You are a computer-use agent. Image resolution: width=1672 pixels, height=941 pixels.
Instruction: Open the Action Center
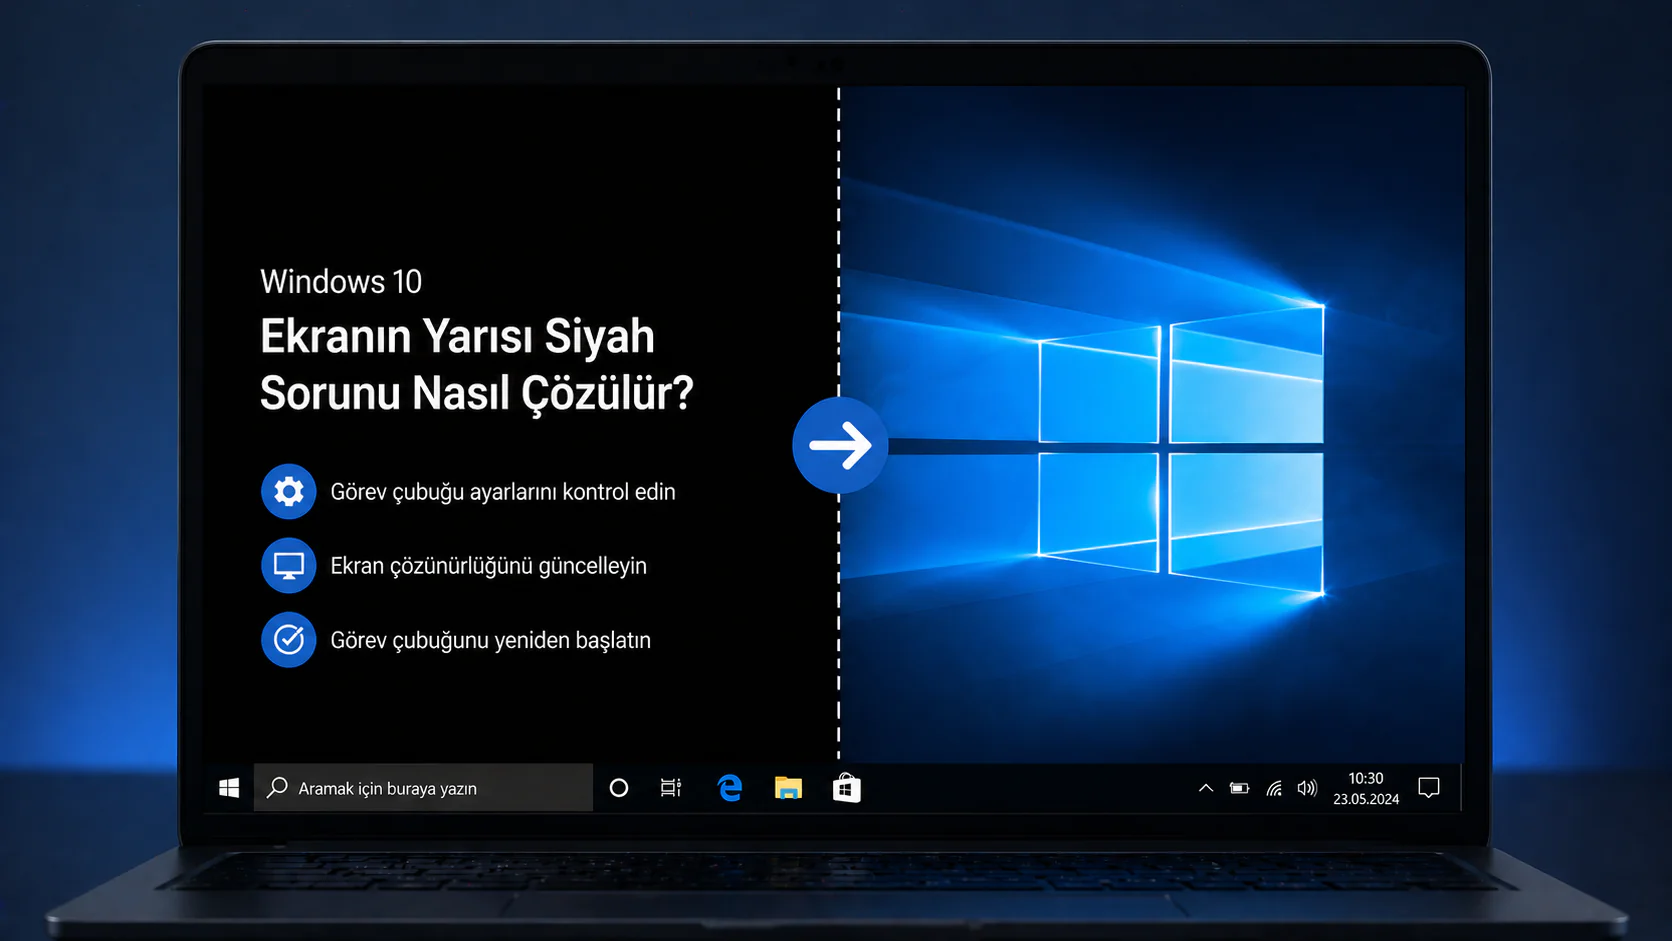pyautogui.click(x=1429, y=788)
